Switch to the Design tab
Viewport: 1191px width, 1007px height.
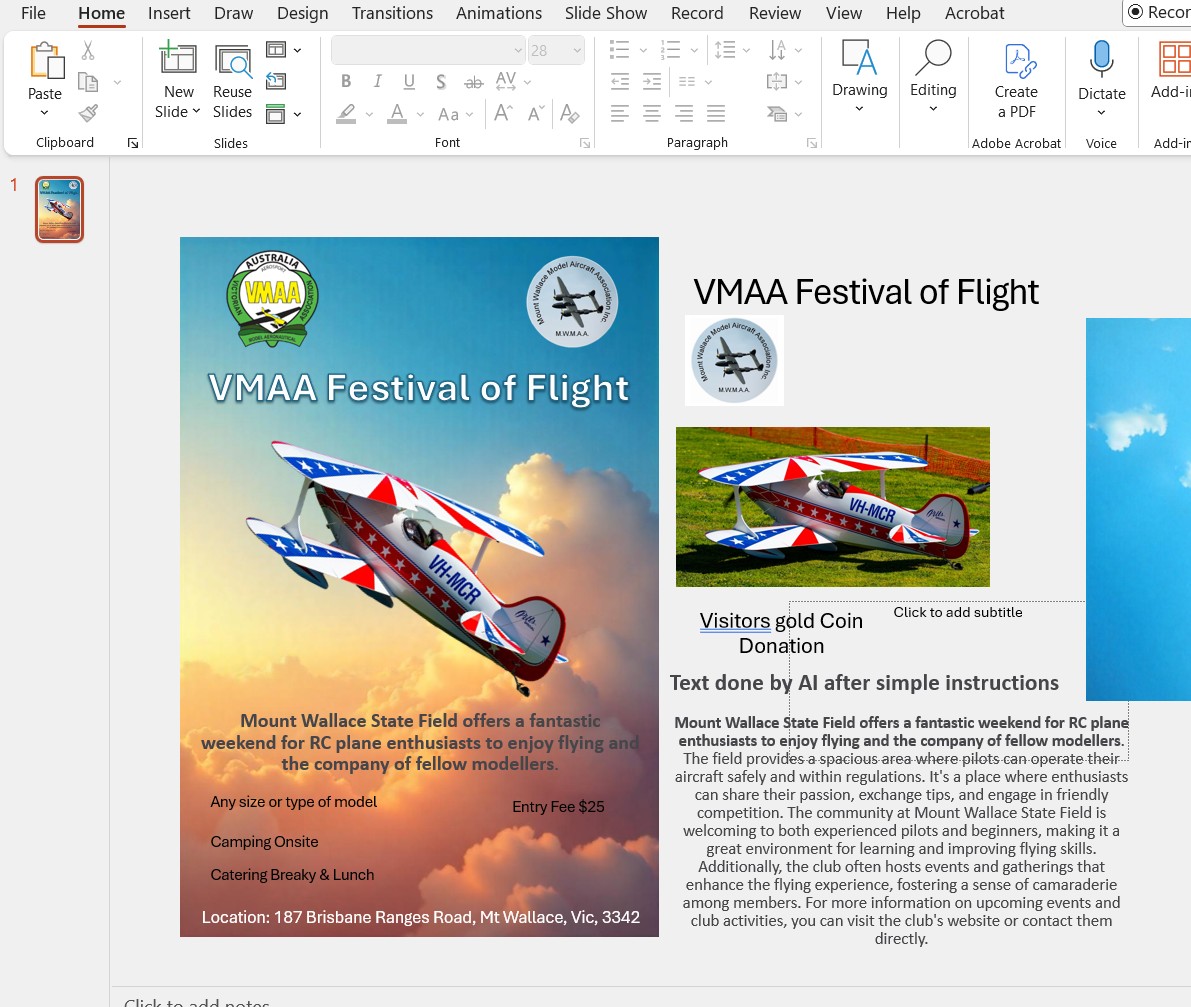302,13
